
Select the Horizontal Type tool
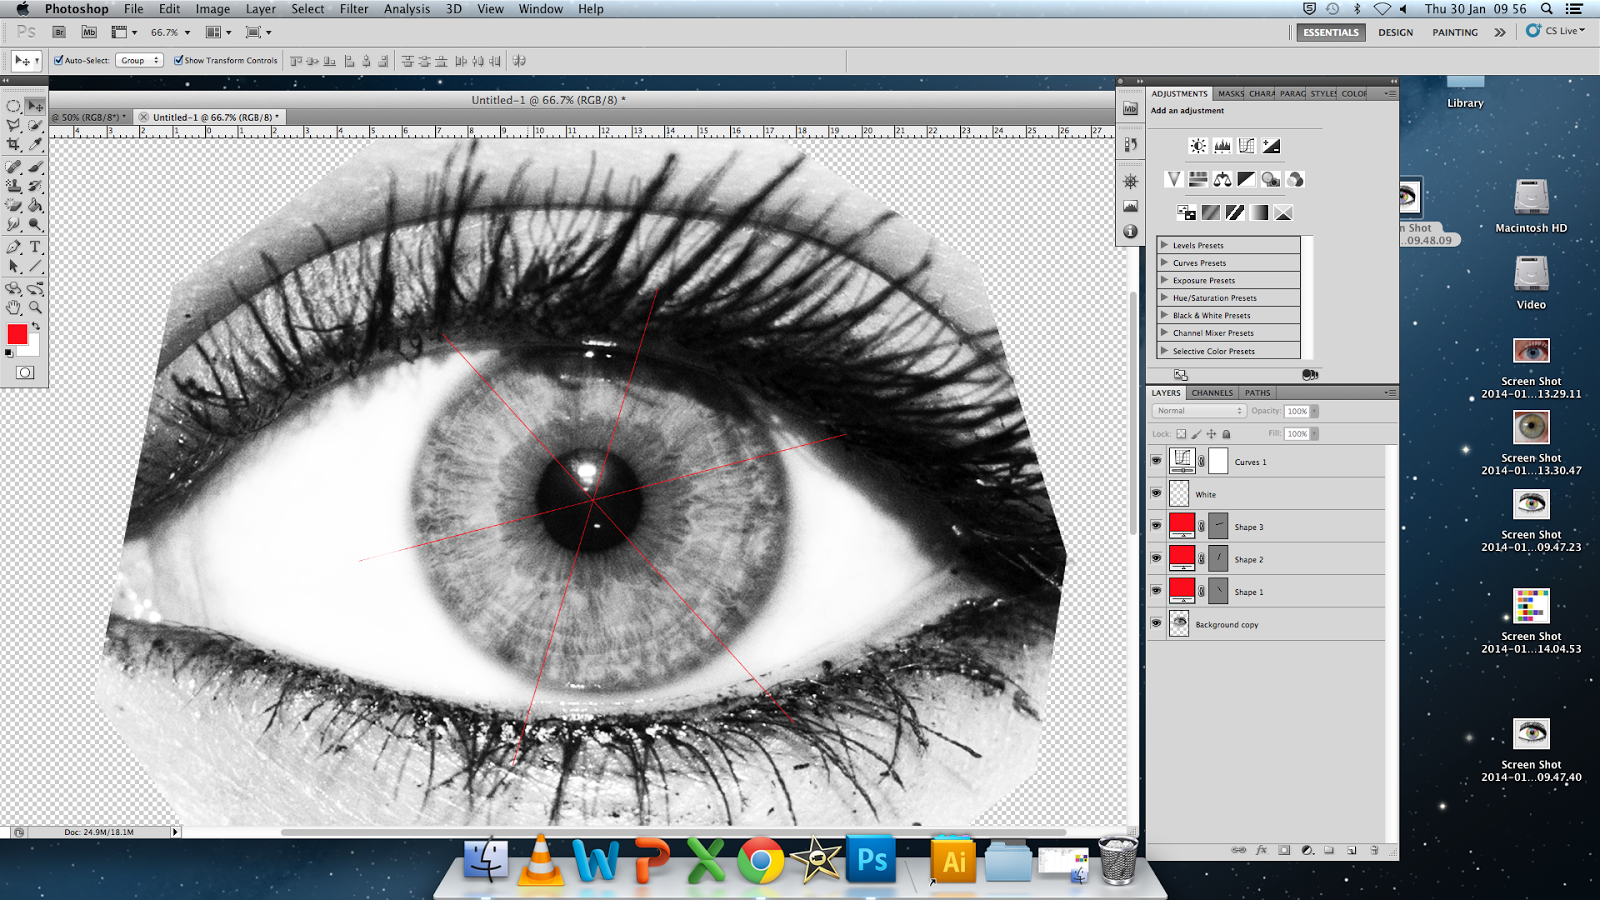tap(37, 246)
